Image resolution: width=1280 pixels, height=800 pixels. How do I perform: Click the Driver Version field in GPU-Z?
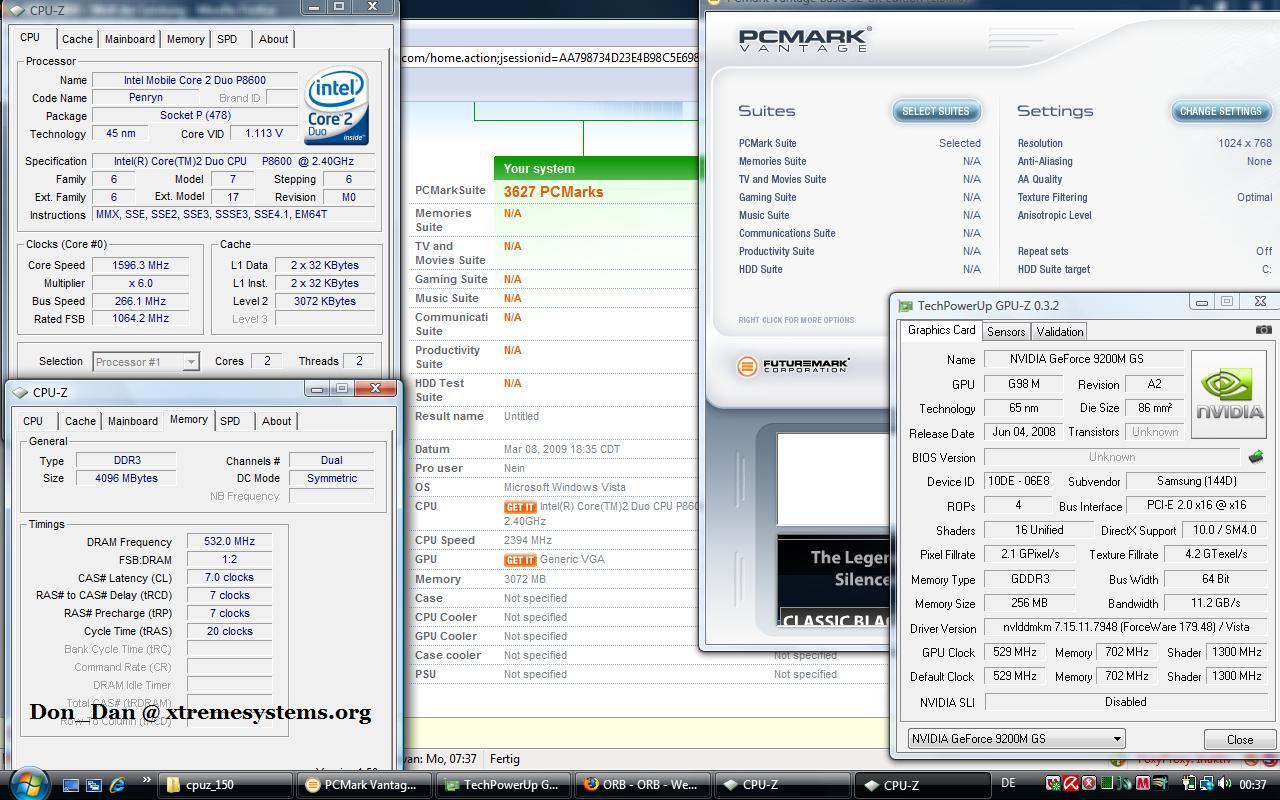[x=1125, y=628]
